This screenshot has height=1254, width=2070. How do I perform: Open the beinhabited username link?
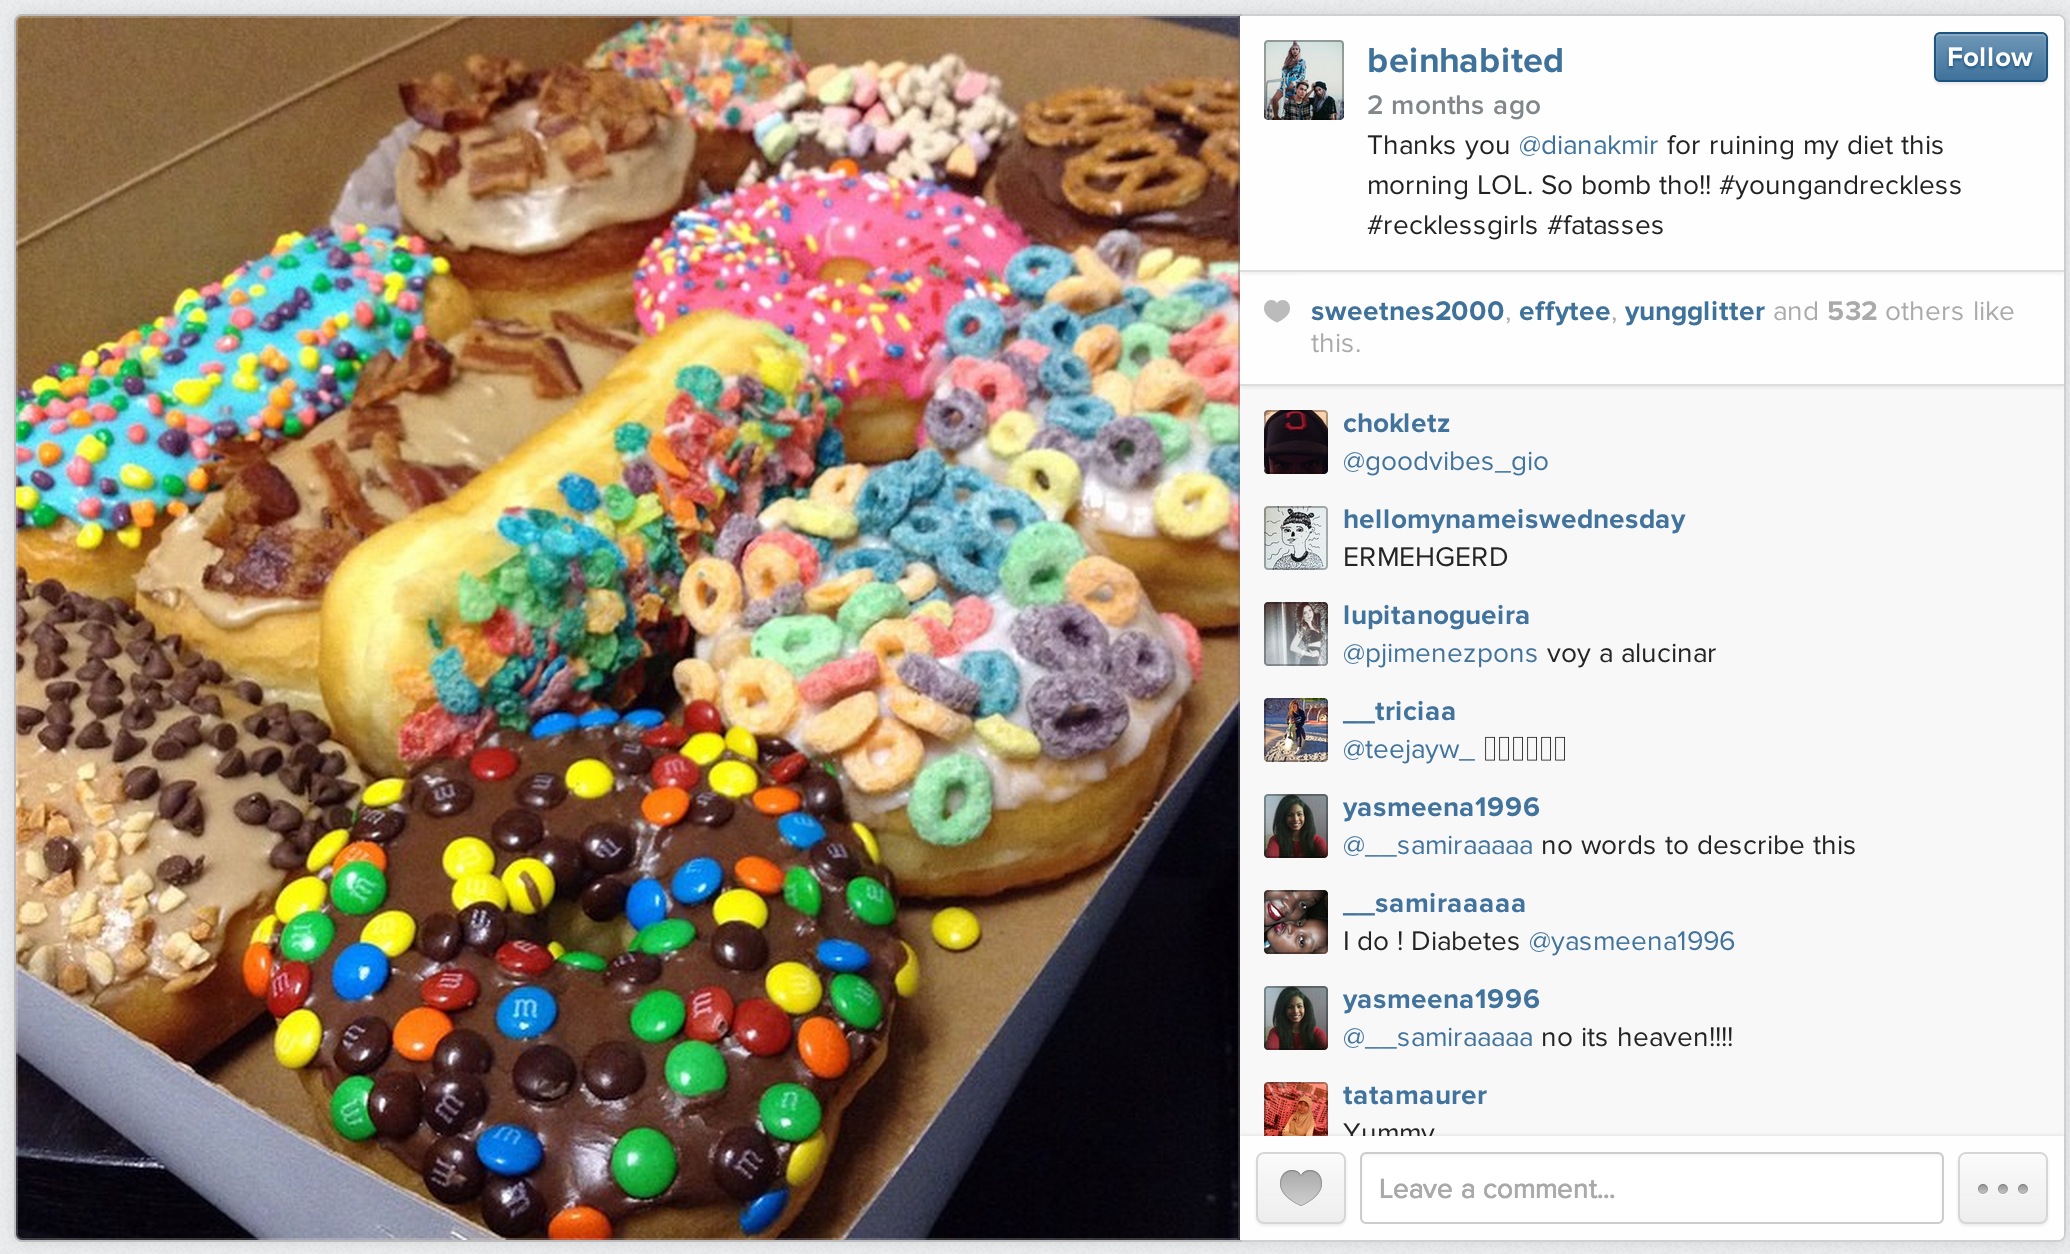(x=1464, y=61)
